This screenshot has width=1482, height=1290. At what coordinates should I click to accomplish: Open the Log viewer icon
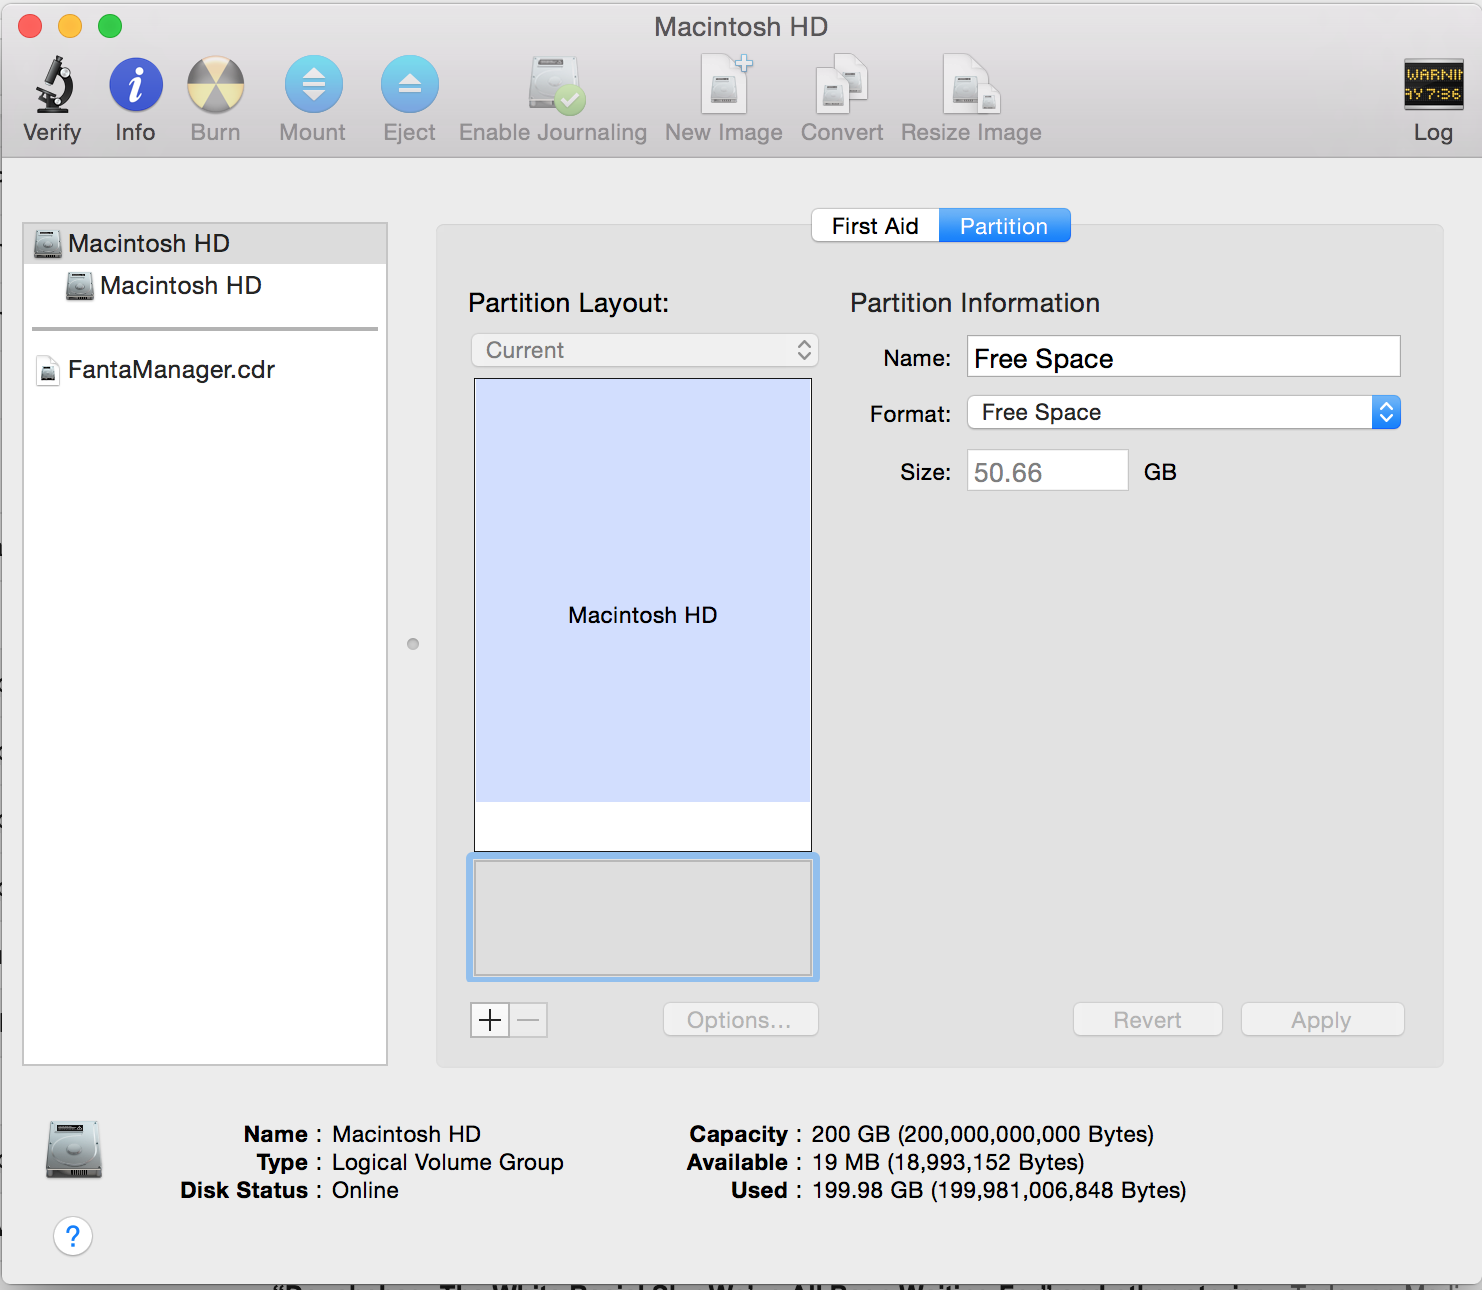pyautogui.click(x=1432, y=85)
